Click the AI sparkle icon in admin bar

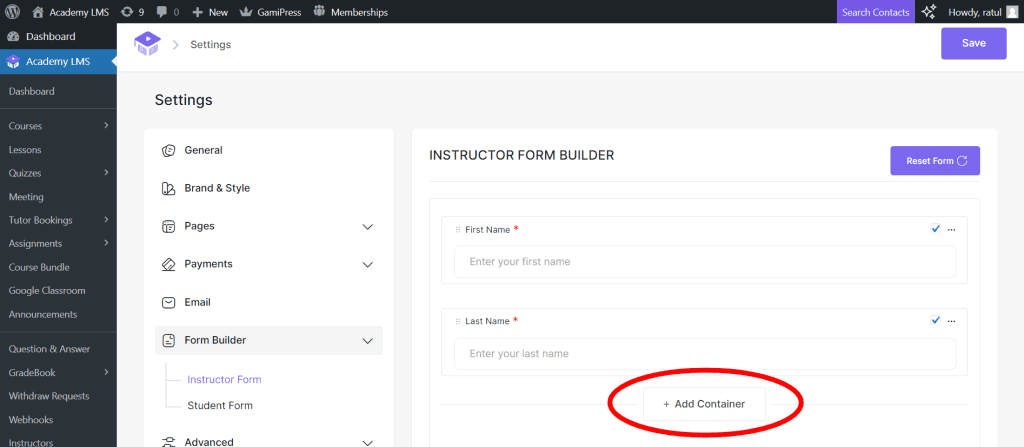[929, 12]
